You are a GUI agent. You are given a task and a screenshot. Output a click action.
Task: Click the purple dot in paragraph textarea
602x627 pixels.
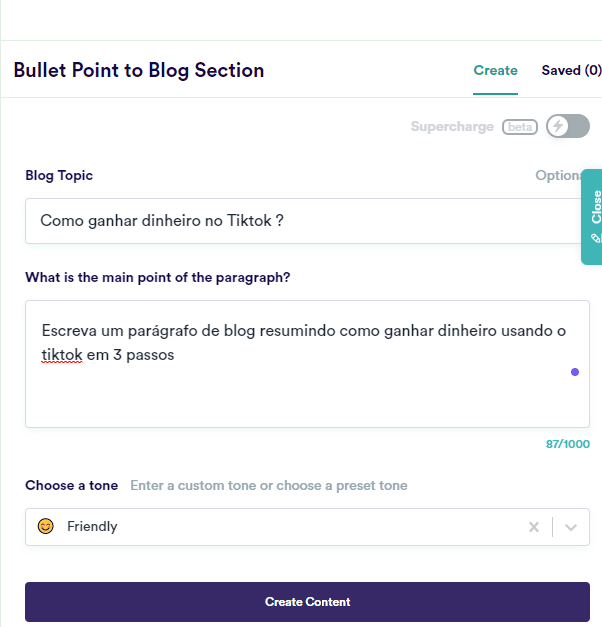pos(575,372)
